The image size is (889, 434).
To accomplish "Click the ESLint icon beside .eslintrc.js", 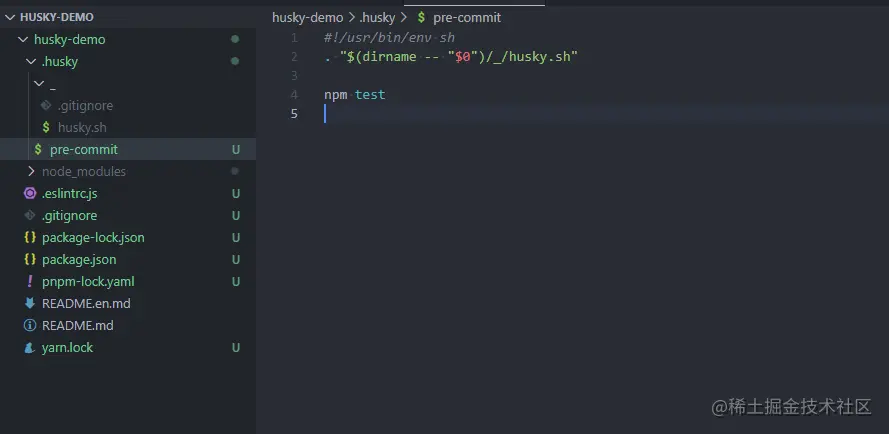I will 30,193.
